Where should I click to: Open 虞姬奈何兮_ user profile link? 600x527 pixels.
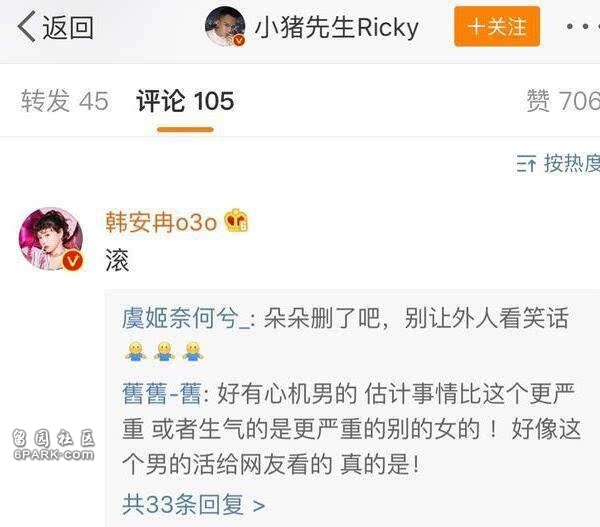coord(186,318)
